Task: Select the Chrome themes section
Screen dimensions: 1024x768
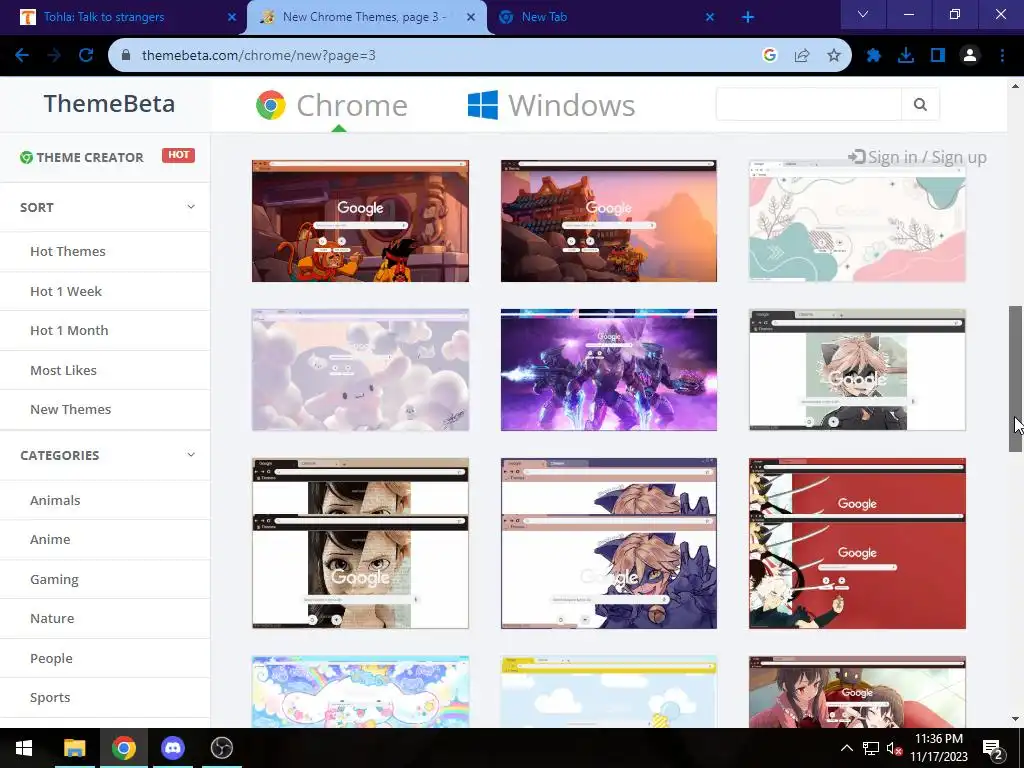Action: click(x=332, y=105)
